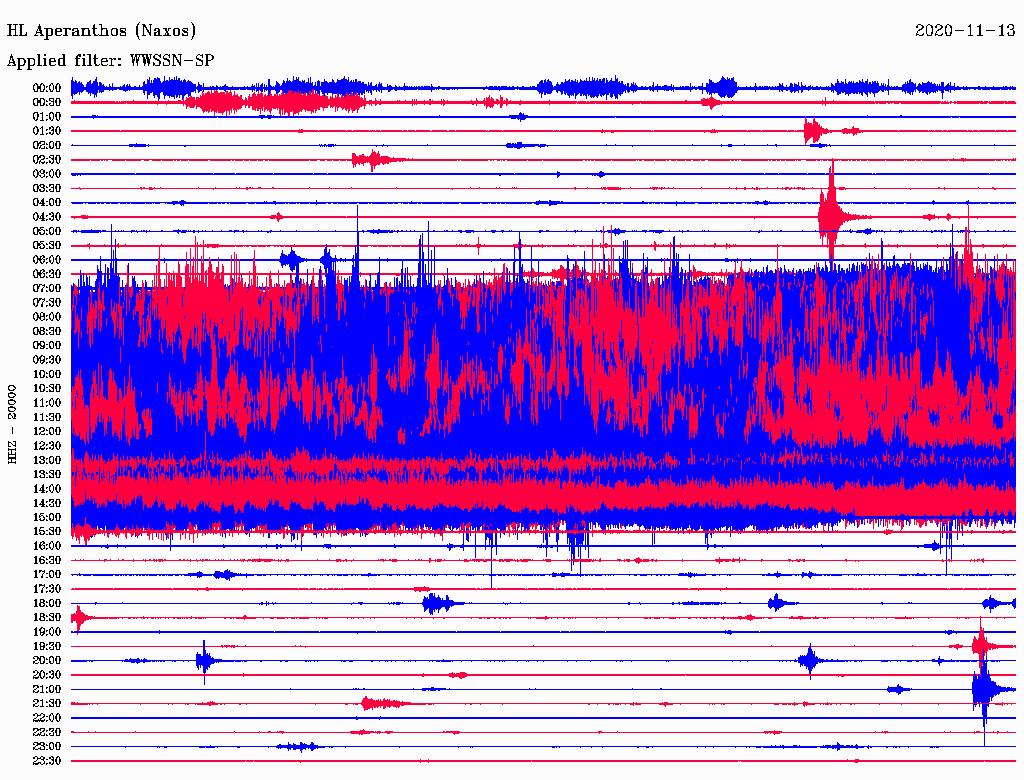
Task: Click the 10:30 time label
Action: click(47, 389)
